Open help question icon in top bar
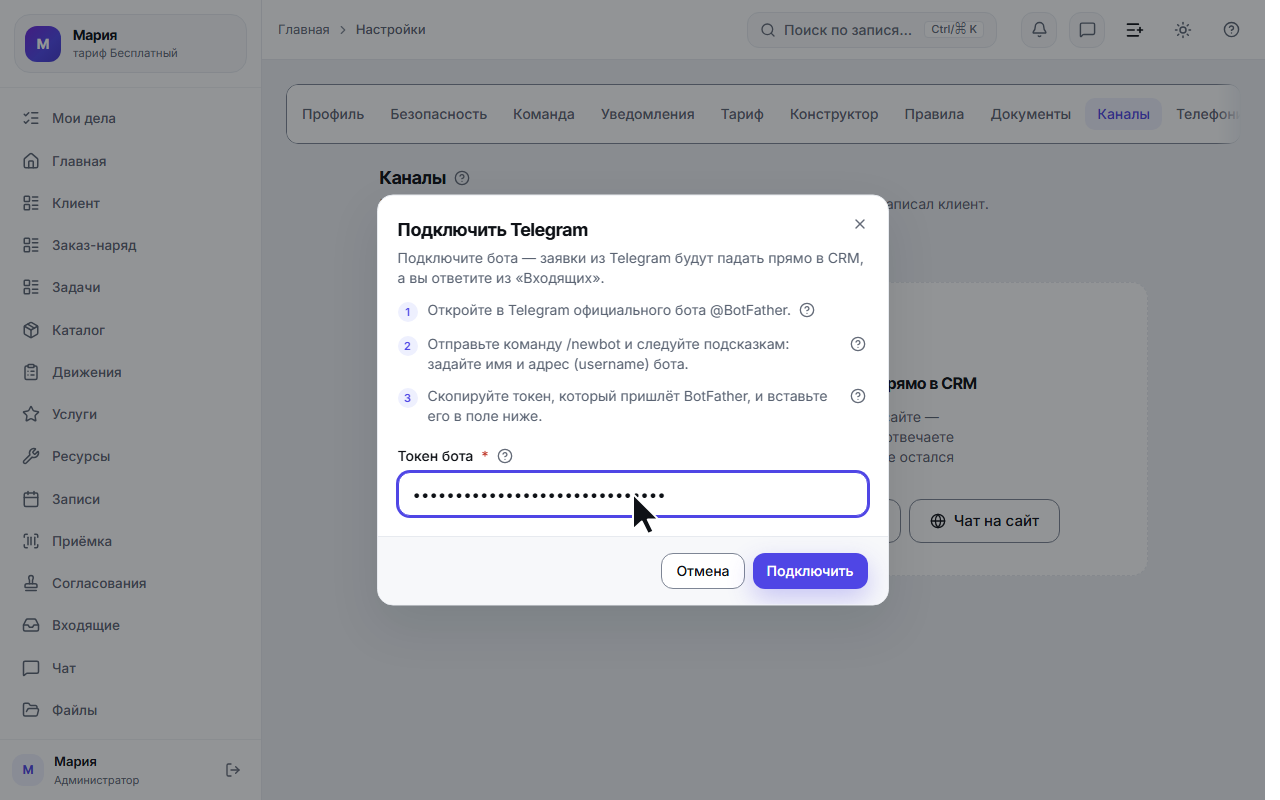Image resolution: width=1280 pixels, height=800 pixels. (x=1231, y=30)
